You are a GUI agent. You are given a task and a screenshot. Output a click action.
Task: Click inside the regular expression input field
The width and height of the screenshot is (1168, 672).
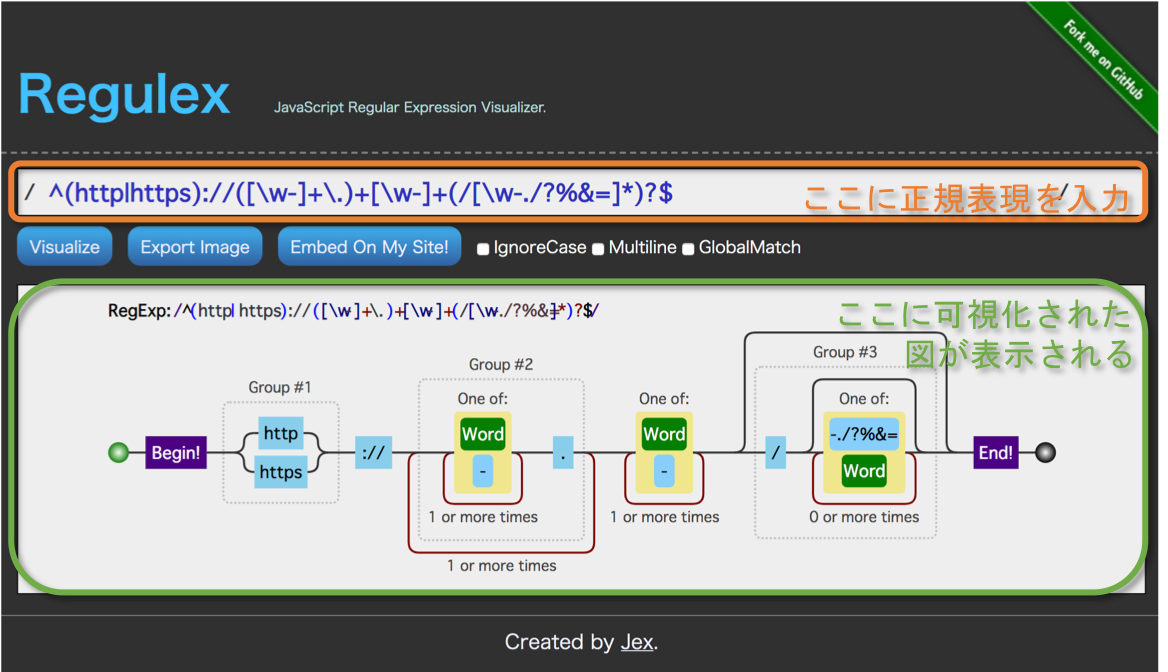pyautogui.click(x=400, y=192)
